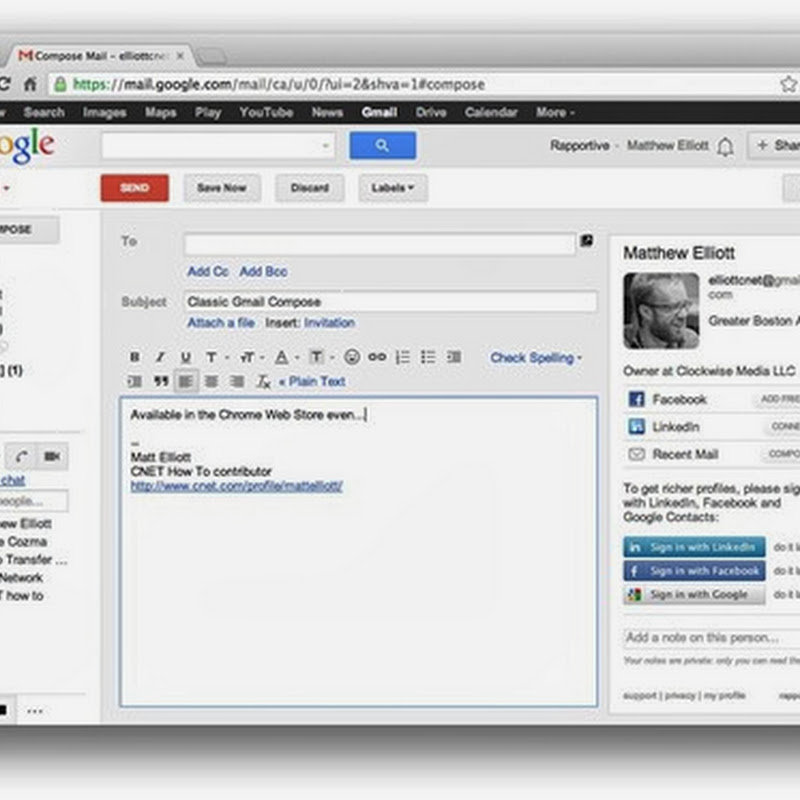
Task: Discard the current draft
Action: coord(310,188)
